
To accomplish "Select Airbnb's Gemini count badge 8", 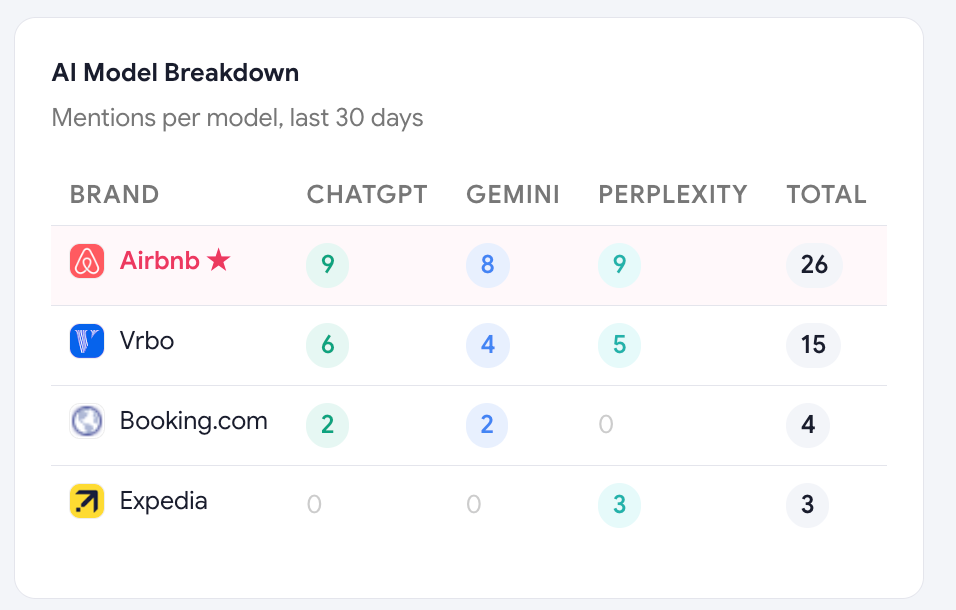I will (x=488, y=264).
